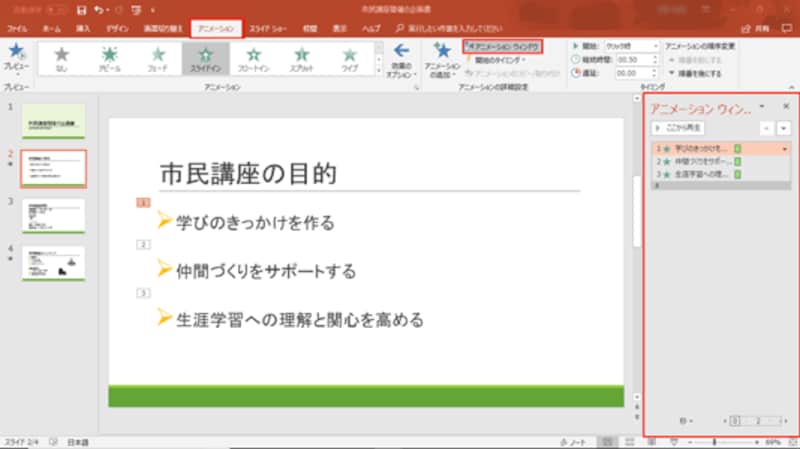The height and width of the screenshot is (449, 800).
Task: Open the animation pane options dropdown arrow
Action: 762,107
